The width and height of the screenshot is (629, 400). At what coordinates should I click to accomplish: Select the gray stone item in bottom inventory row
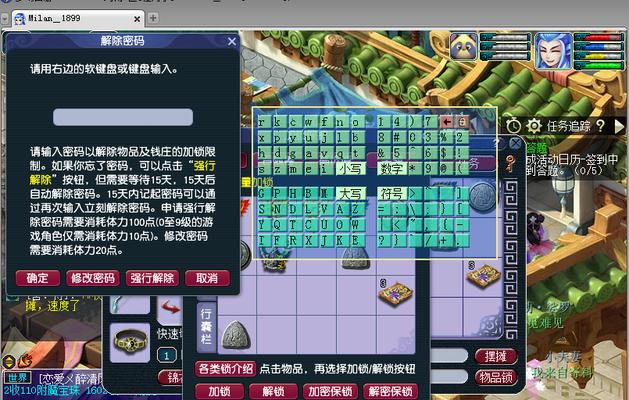click(x=237, y=335)
